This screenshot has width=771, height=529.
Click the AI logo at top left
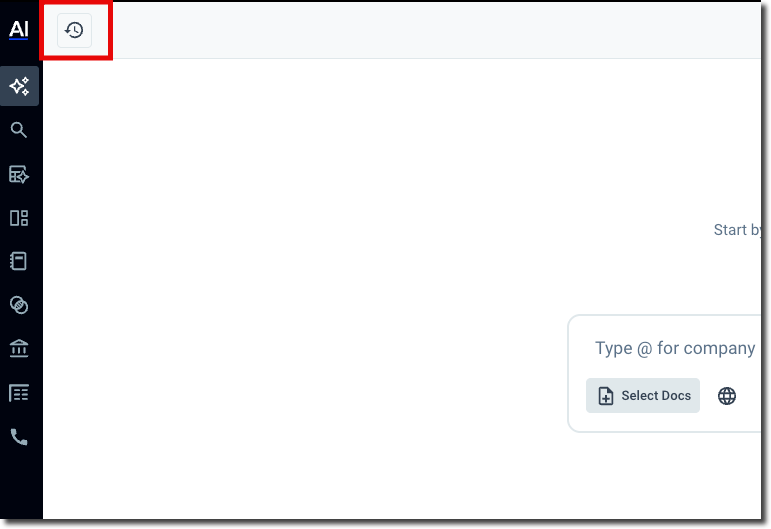coord(19,29)
